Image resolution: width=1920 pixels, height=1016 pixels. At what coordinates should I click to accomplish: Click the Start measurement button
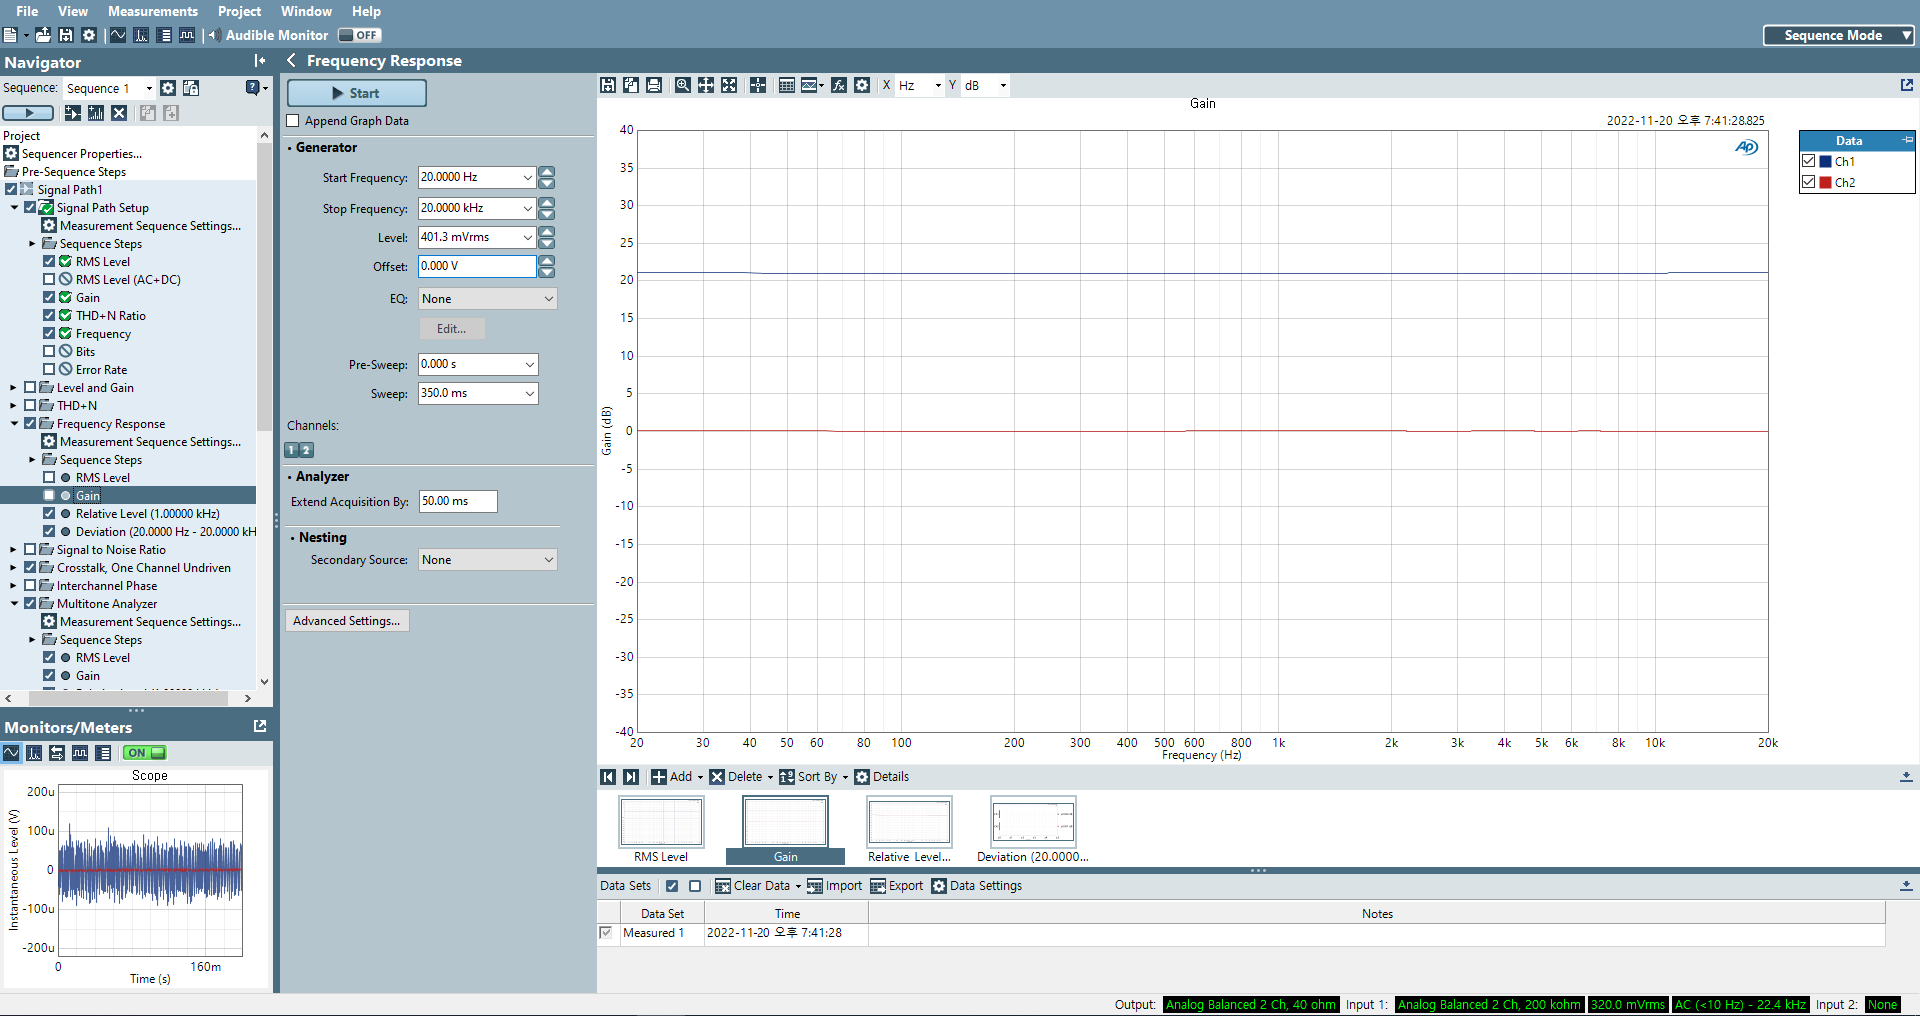(357, 93)
